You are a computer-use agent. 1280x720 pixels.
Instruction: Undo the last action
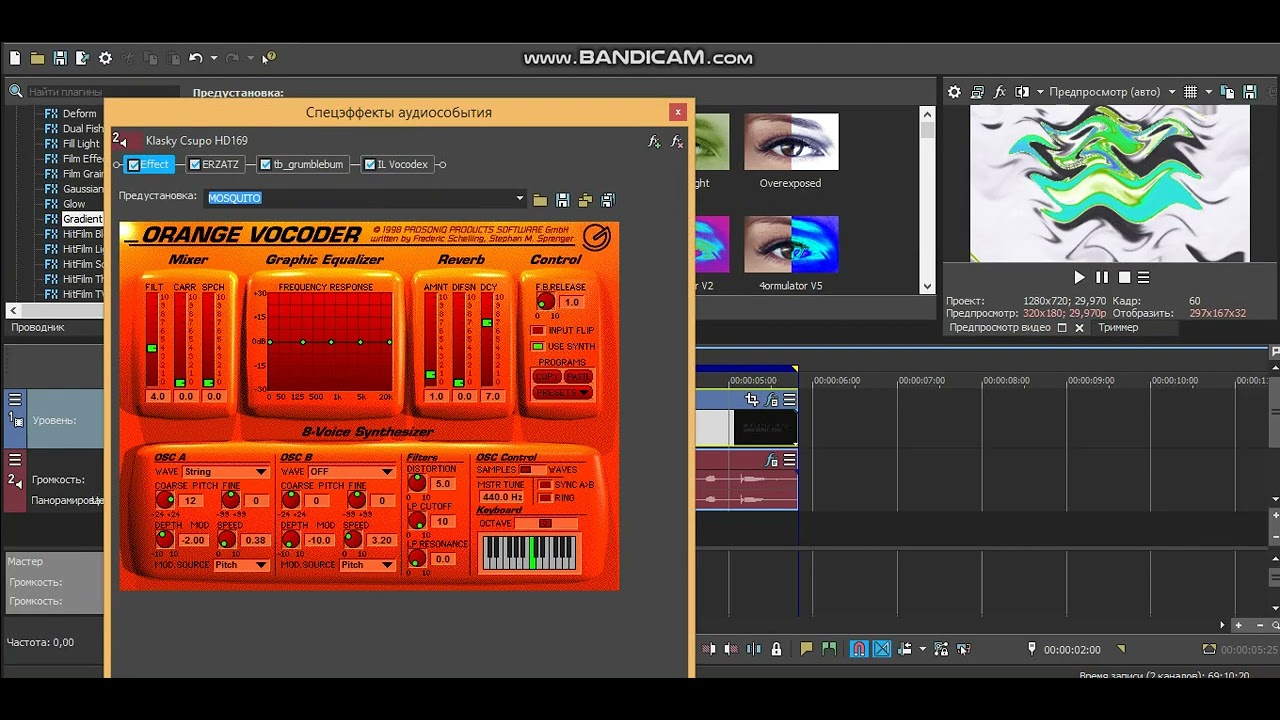(195, 59)
